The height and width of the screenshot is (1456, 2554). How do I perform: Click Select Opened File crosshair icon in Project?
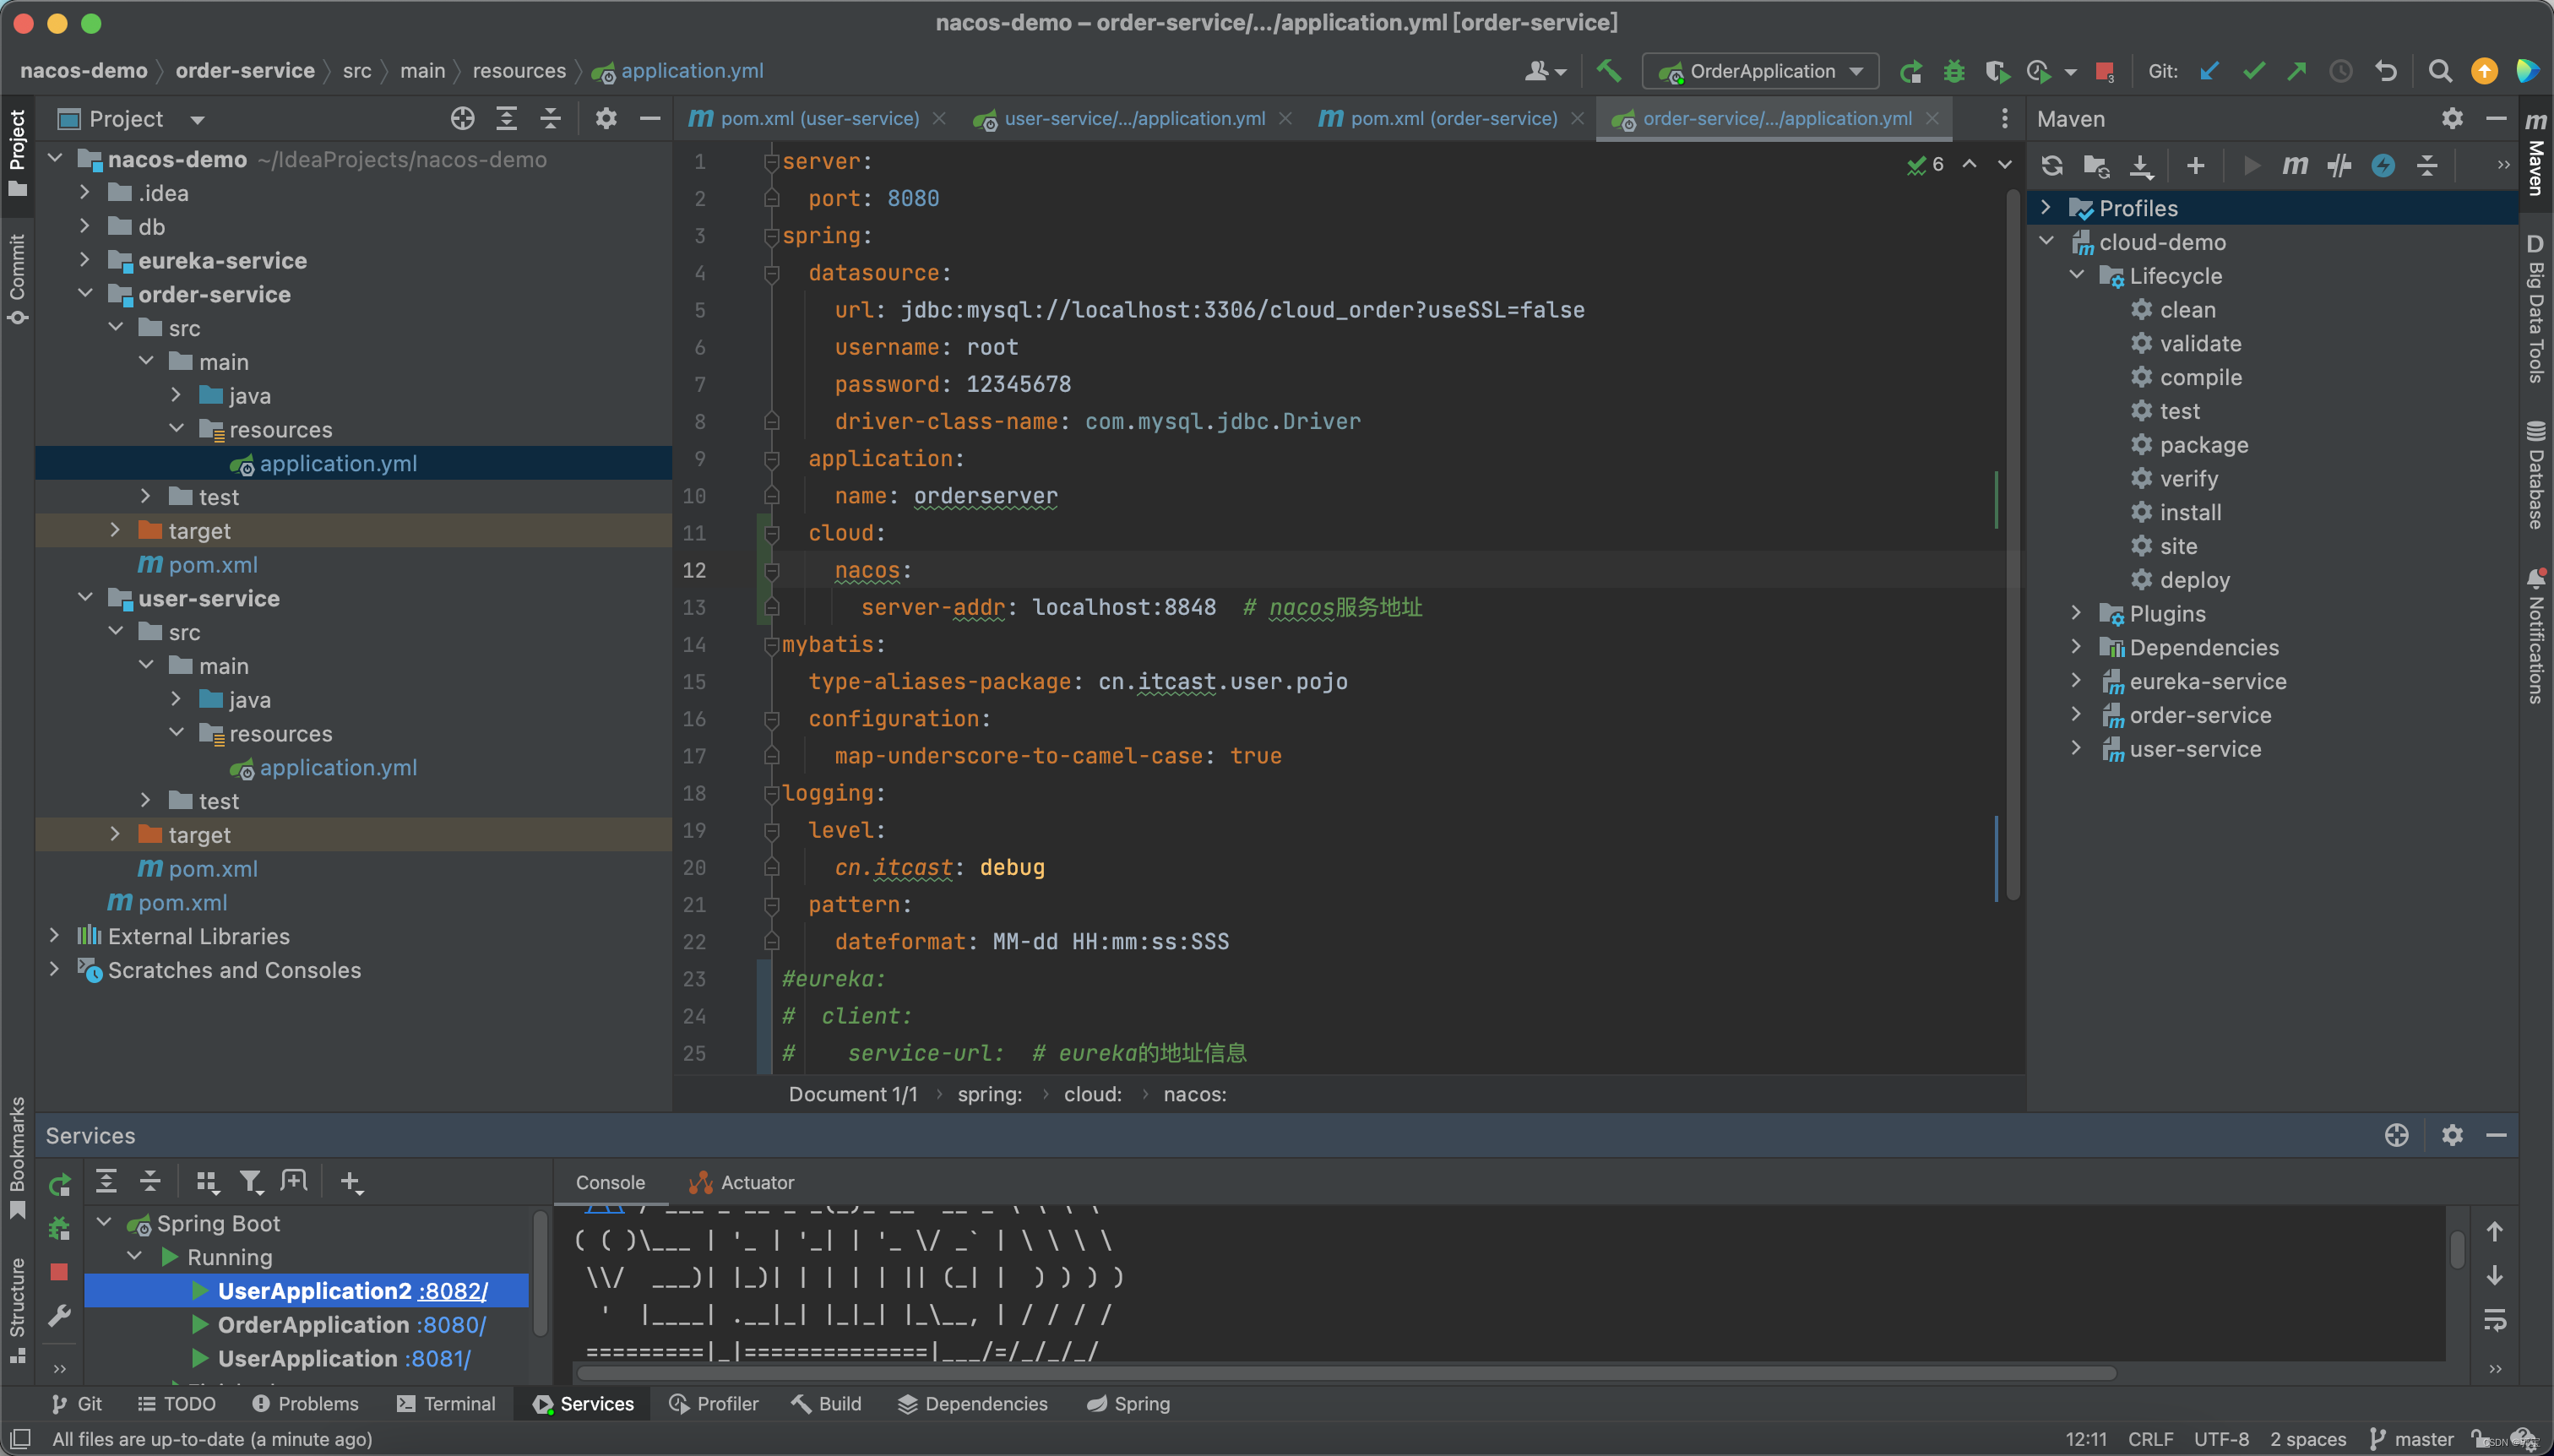pos(462,119)
